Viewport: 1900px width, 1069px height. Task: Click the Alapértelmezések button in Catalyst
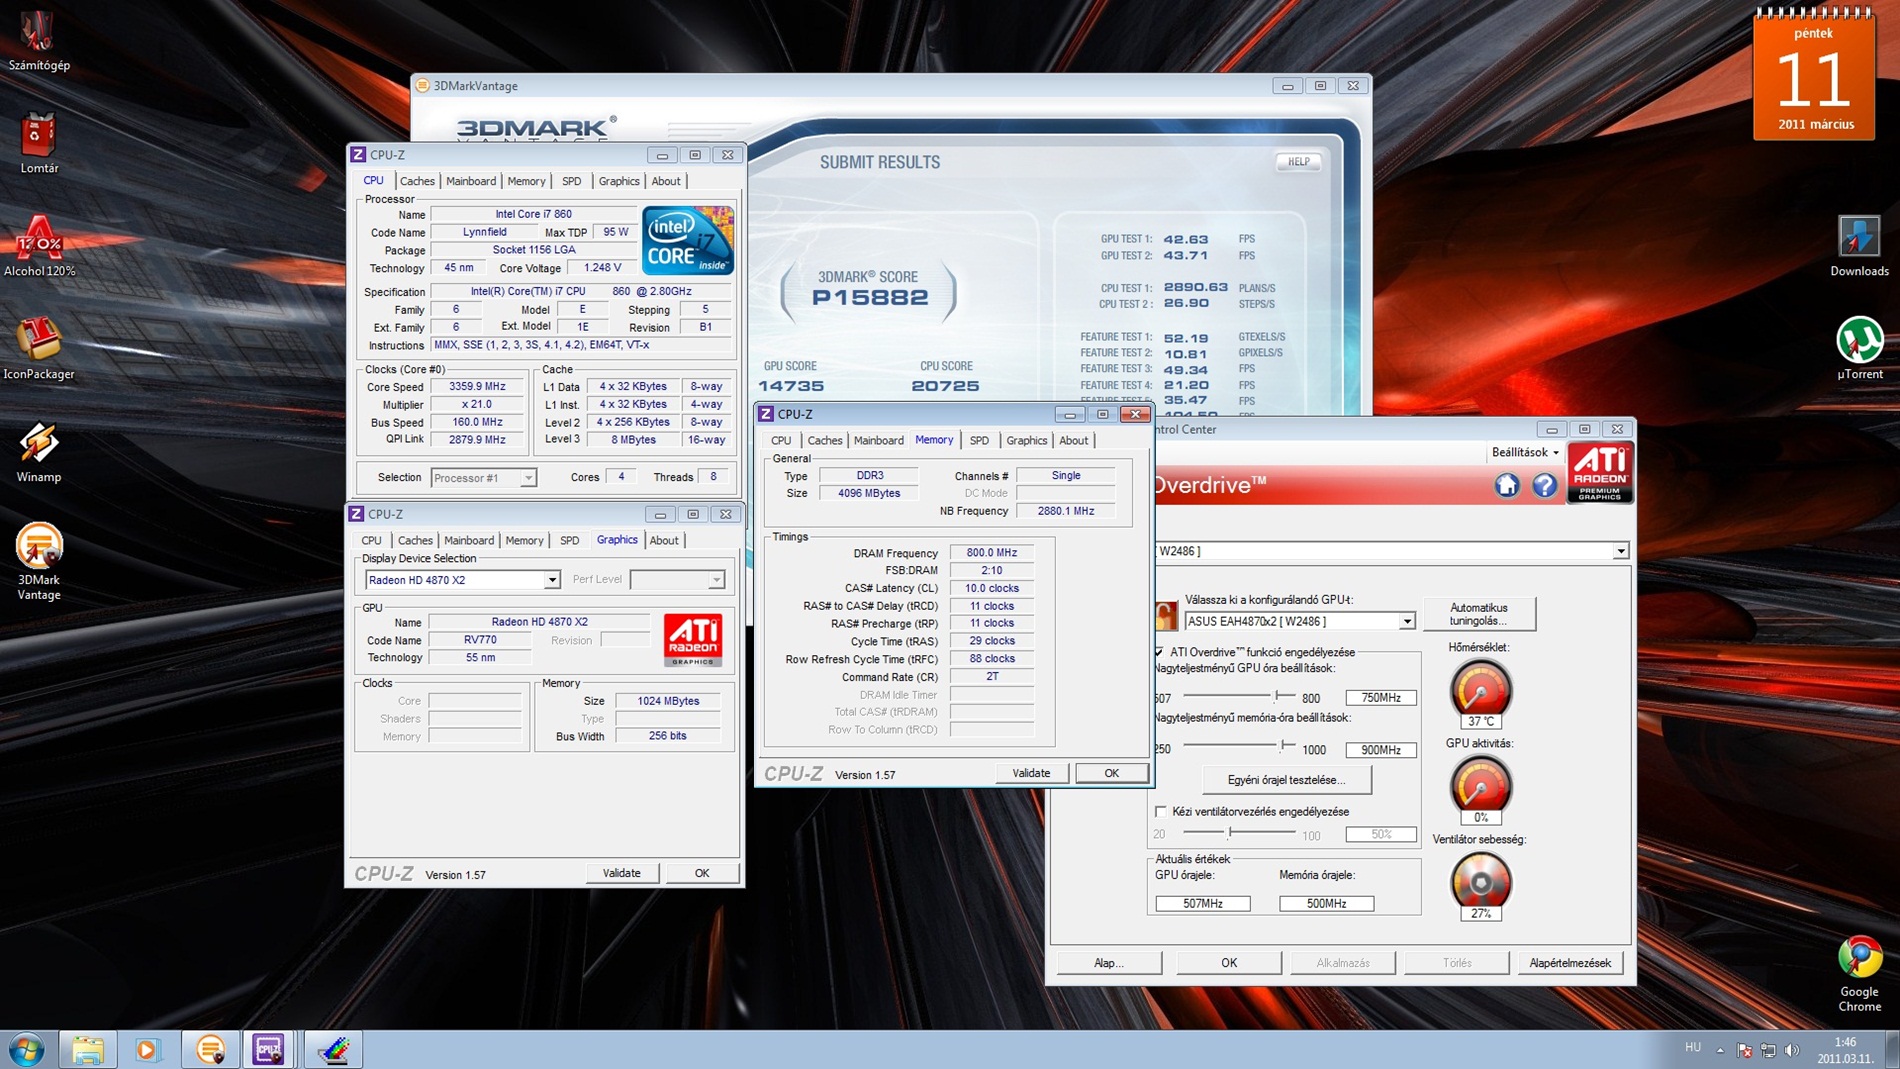click(1570, 963)
